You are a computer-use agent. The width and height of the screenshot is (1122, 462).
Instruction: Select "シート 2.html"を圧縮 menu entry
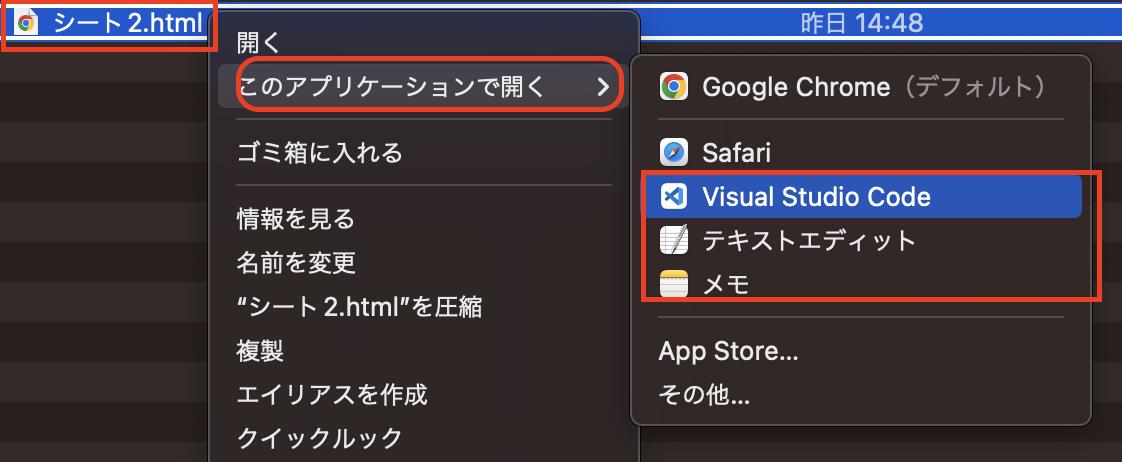pyautogui.click(x=359, y=308)
